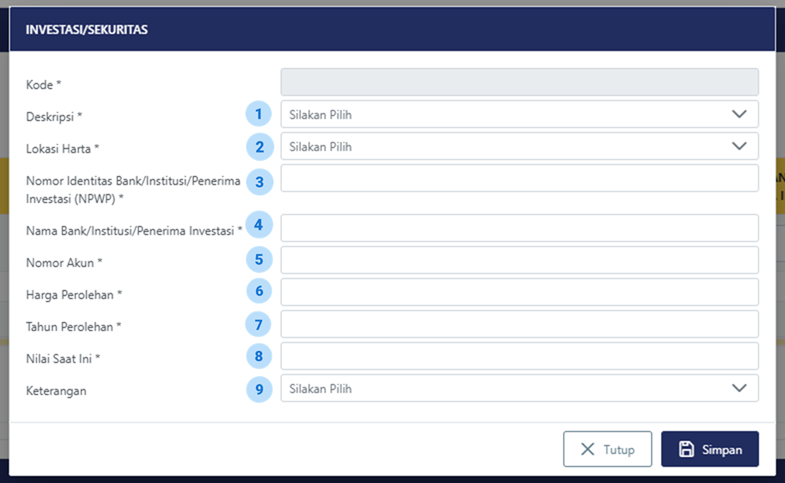This screenshot has width=785, height=483.
Task: Click into the Harga Perolehan field
Action: pos(519,292)
